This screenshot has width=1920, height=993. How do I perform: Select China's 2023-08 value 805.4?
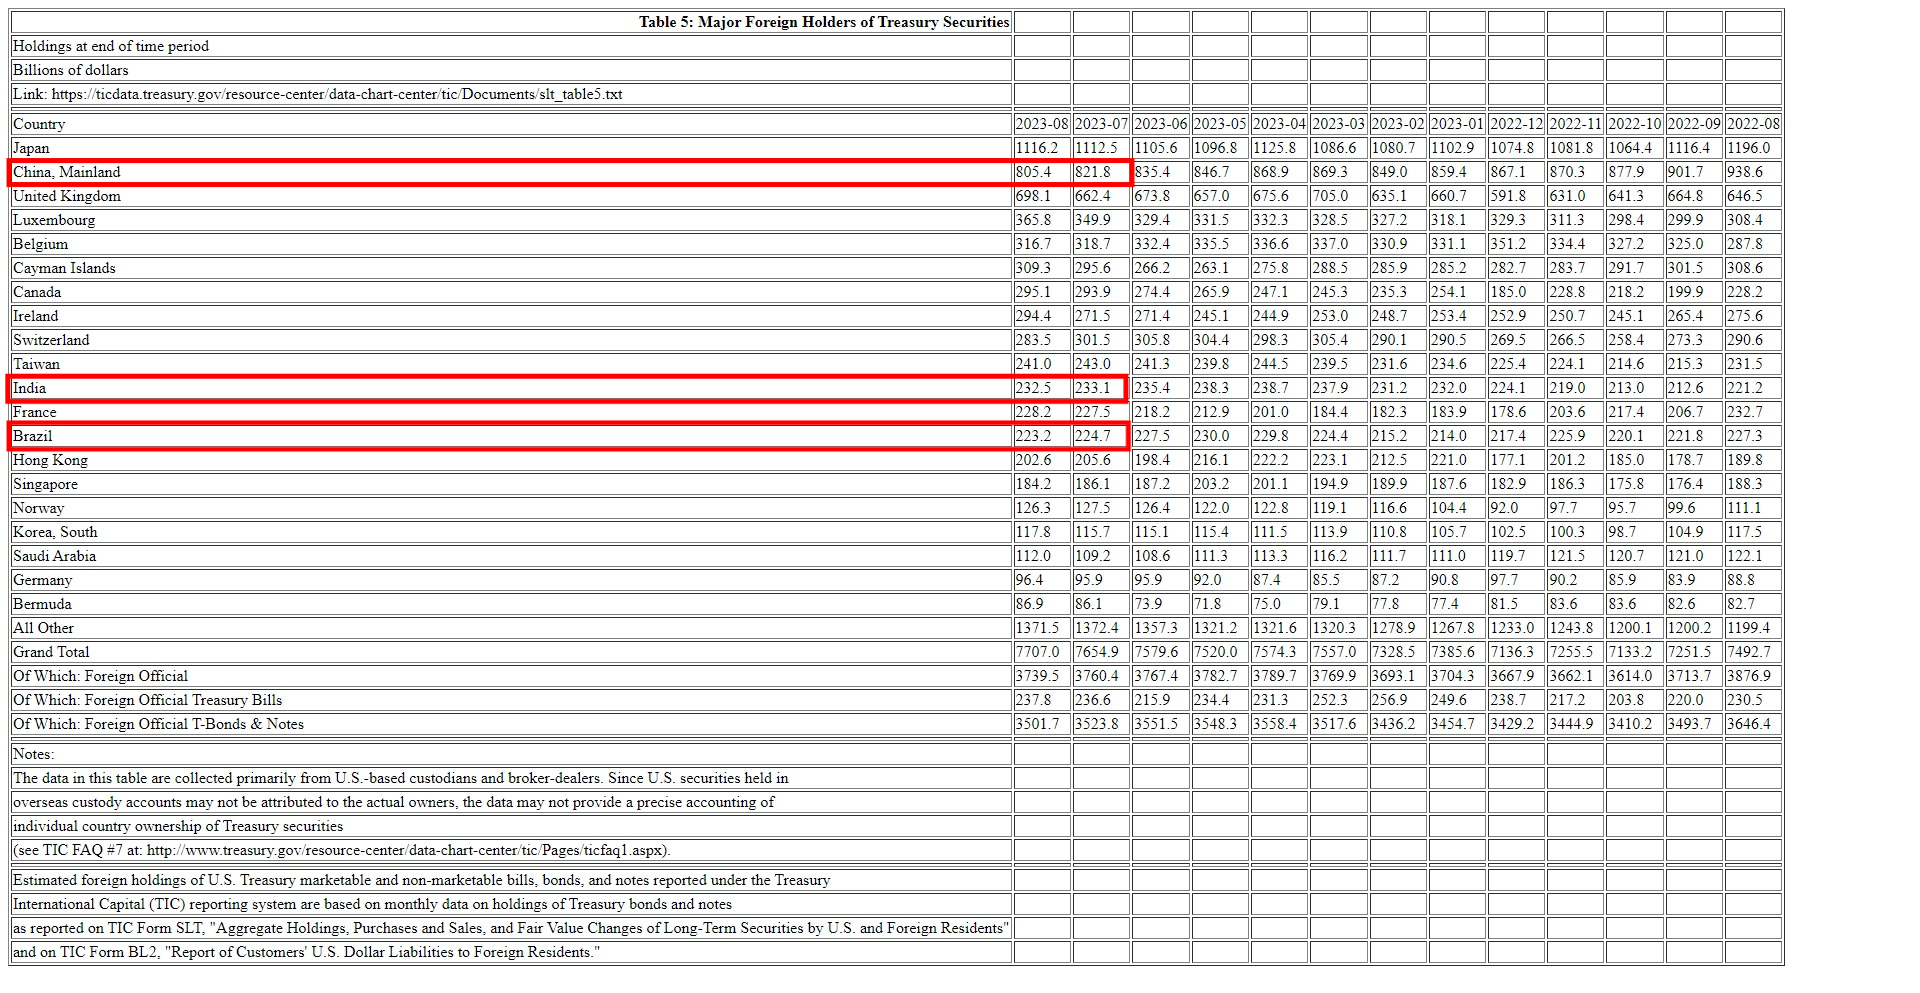(x=1042, y=172)
